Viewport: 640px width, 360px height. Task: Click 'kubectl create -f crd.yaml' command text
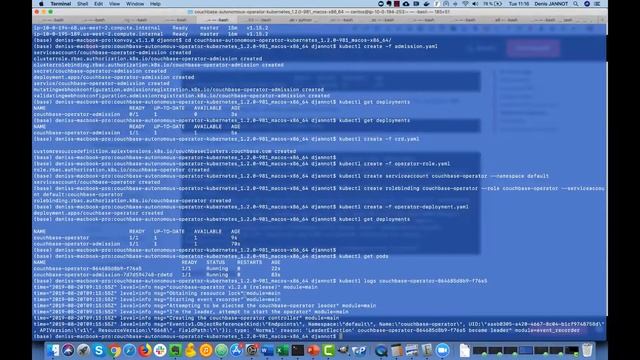tap(379, 139)
